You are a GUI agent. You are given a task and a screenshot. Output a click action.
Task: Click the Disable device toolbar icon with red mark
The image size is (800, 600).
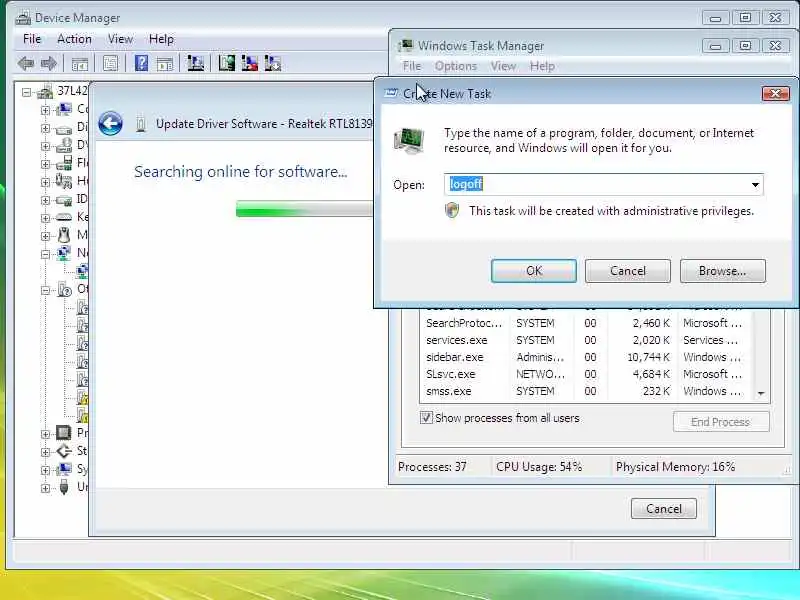coord(249,63)
